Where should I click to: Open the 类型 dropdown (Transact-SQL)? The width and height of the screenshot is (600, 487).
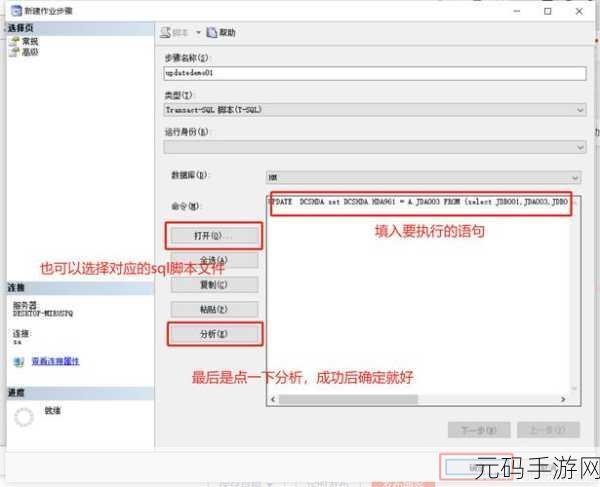(x=375, y=110)
